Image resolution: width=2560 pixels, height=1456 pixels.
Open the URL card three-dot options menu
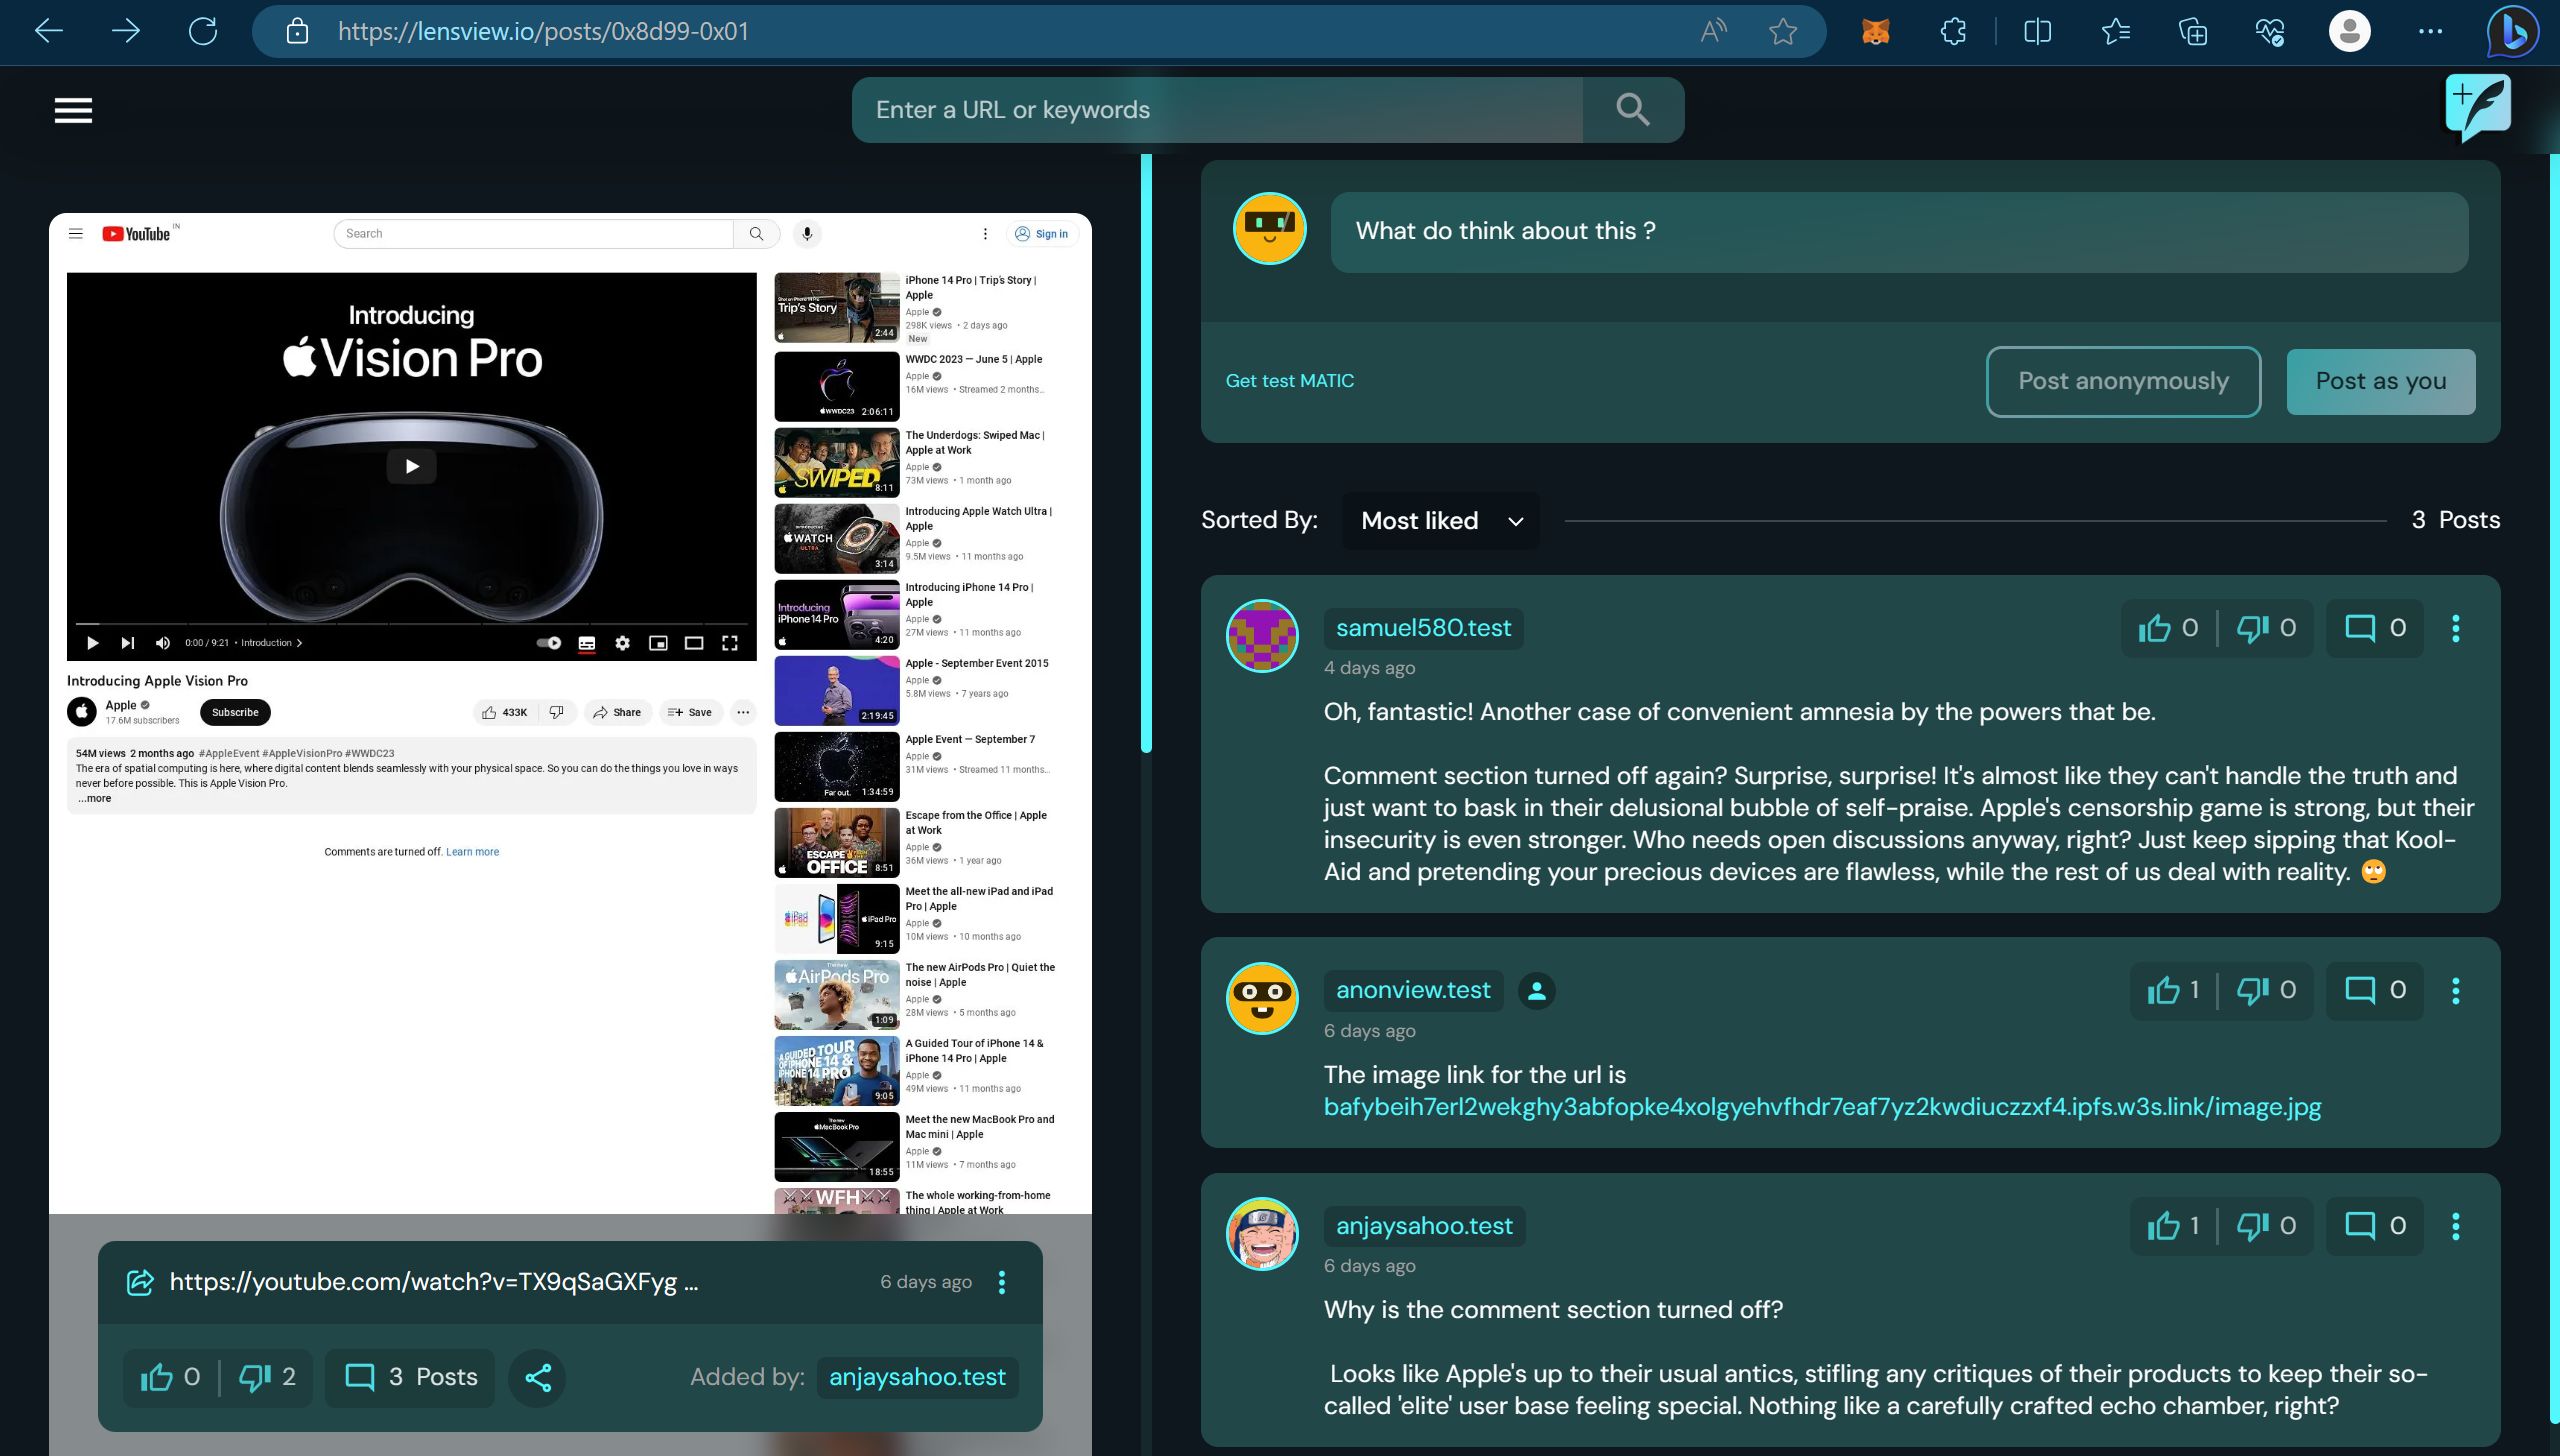pos(1002,1282)
